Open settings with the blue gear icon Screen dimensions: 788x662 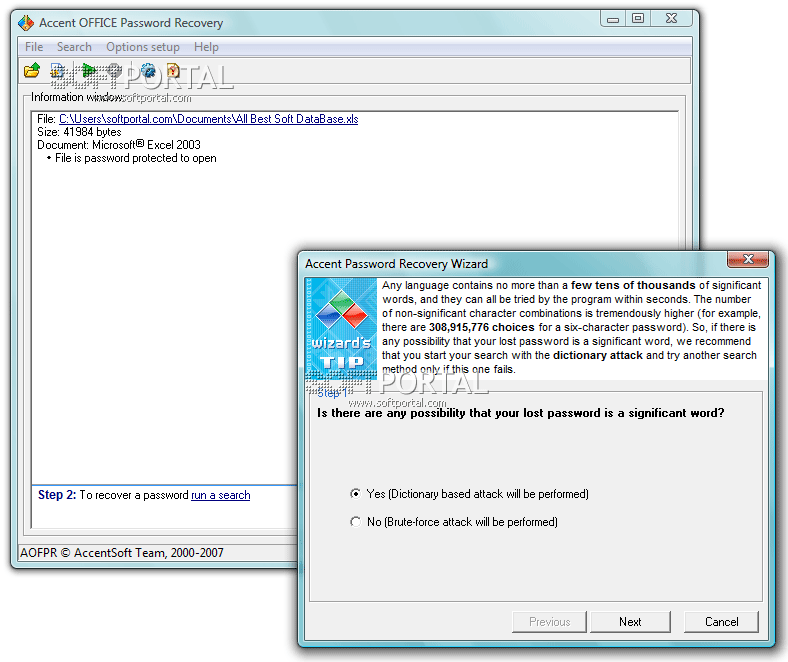point(148,71)
